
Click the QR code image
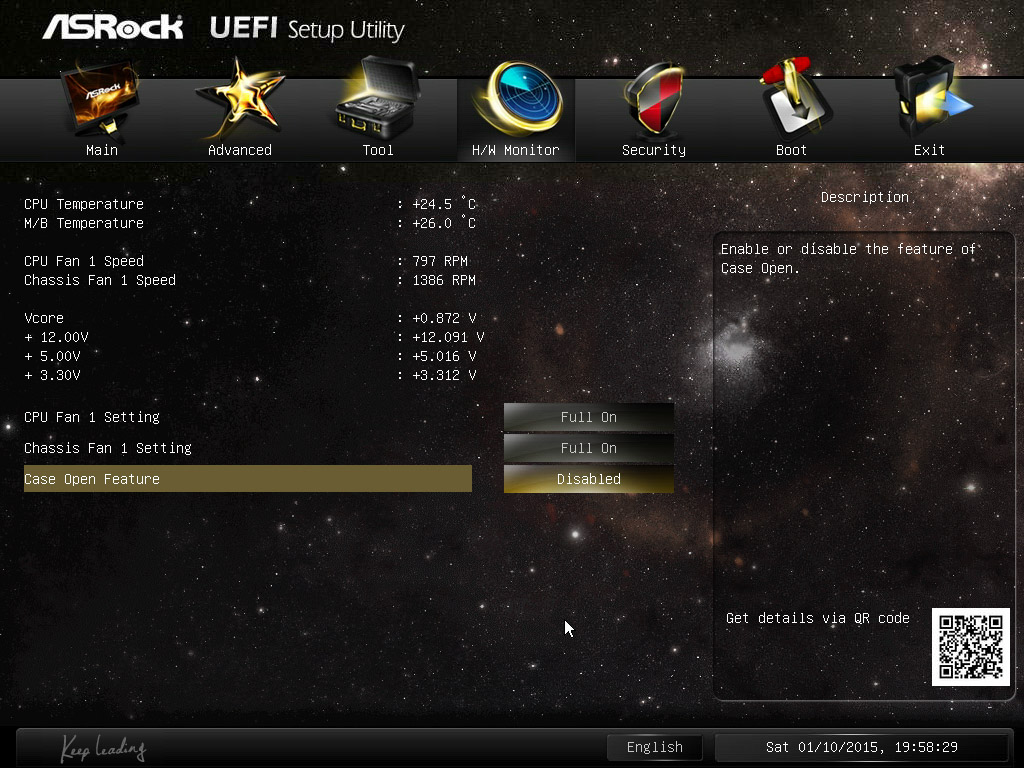pos(970,646)
